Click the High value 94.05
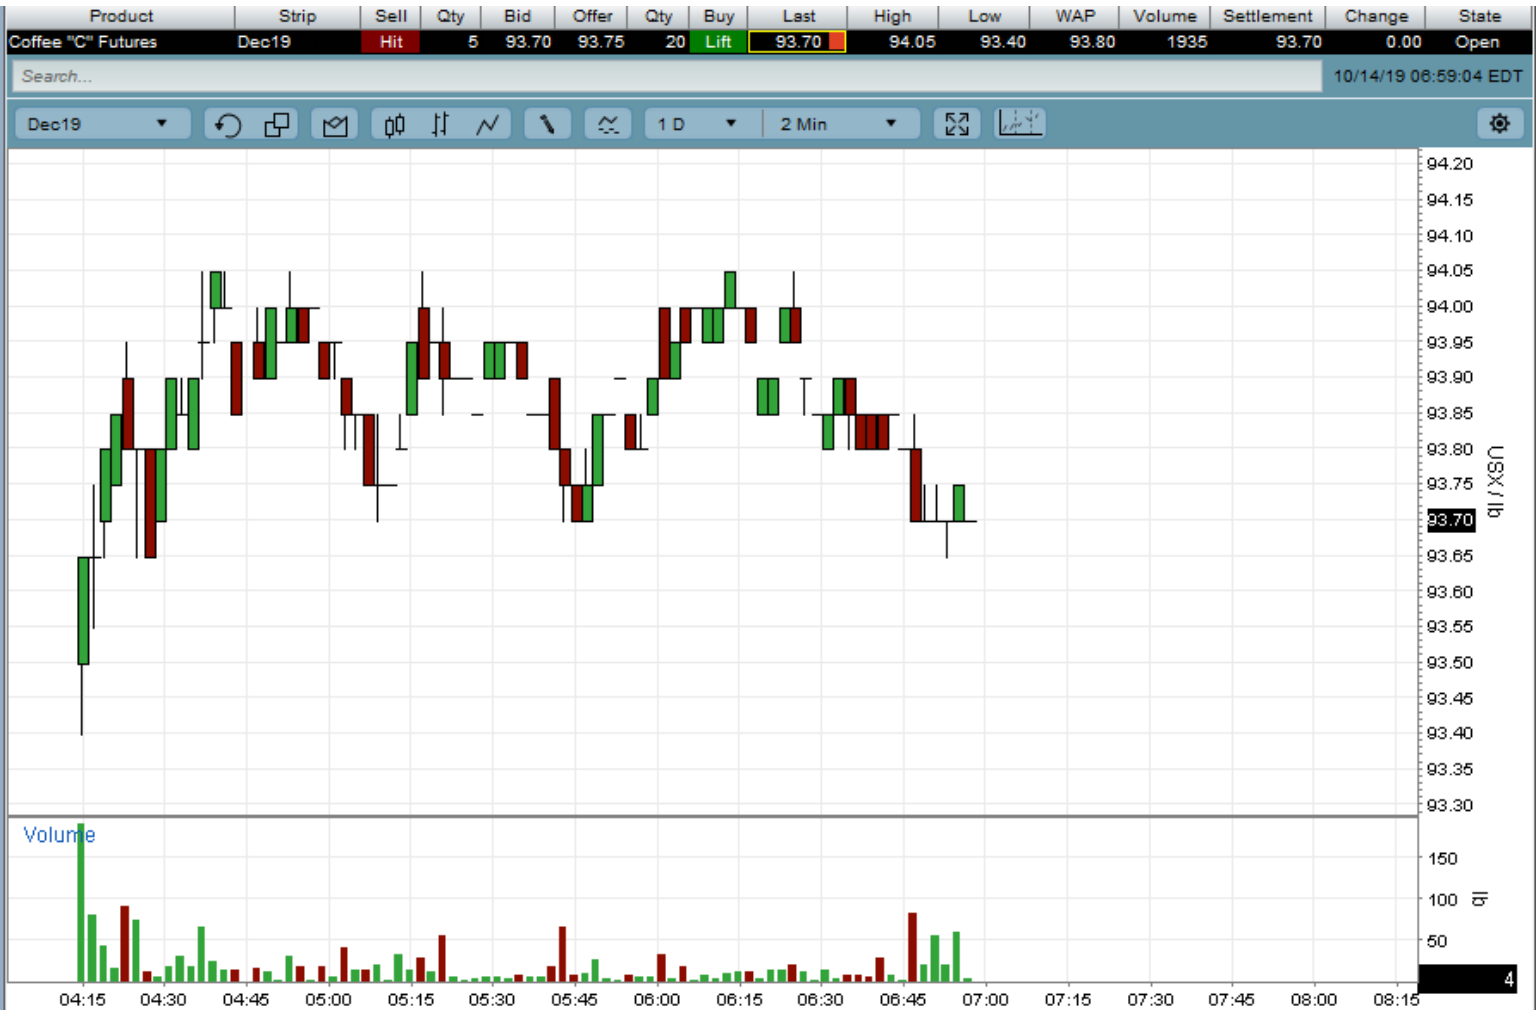The width and height of the screenshot is (1536, 1010). [912, 42]
